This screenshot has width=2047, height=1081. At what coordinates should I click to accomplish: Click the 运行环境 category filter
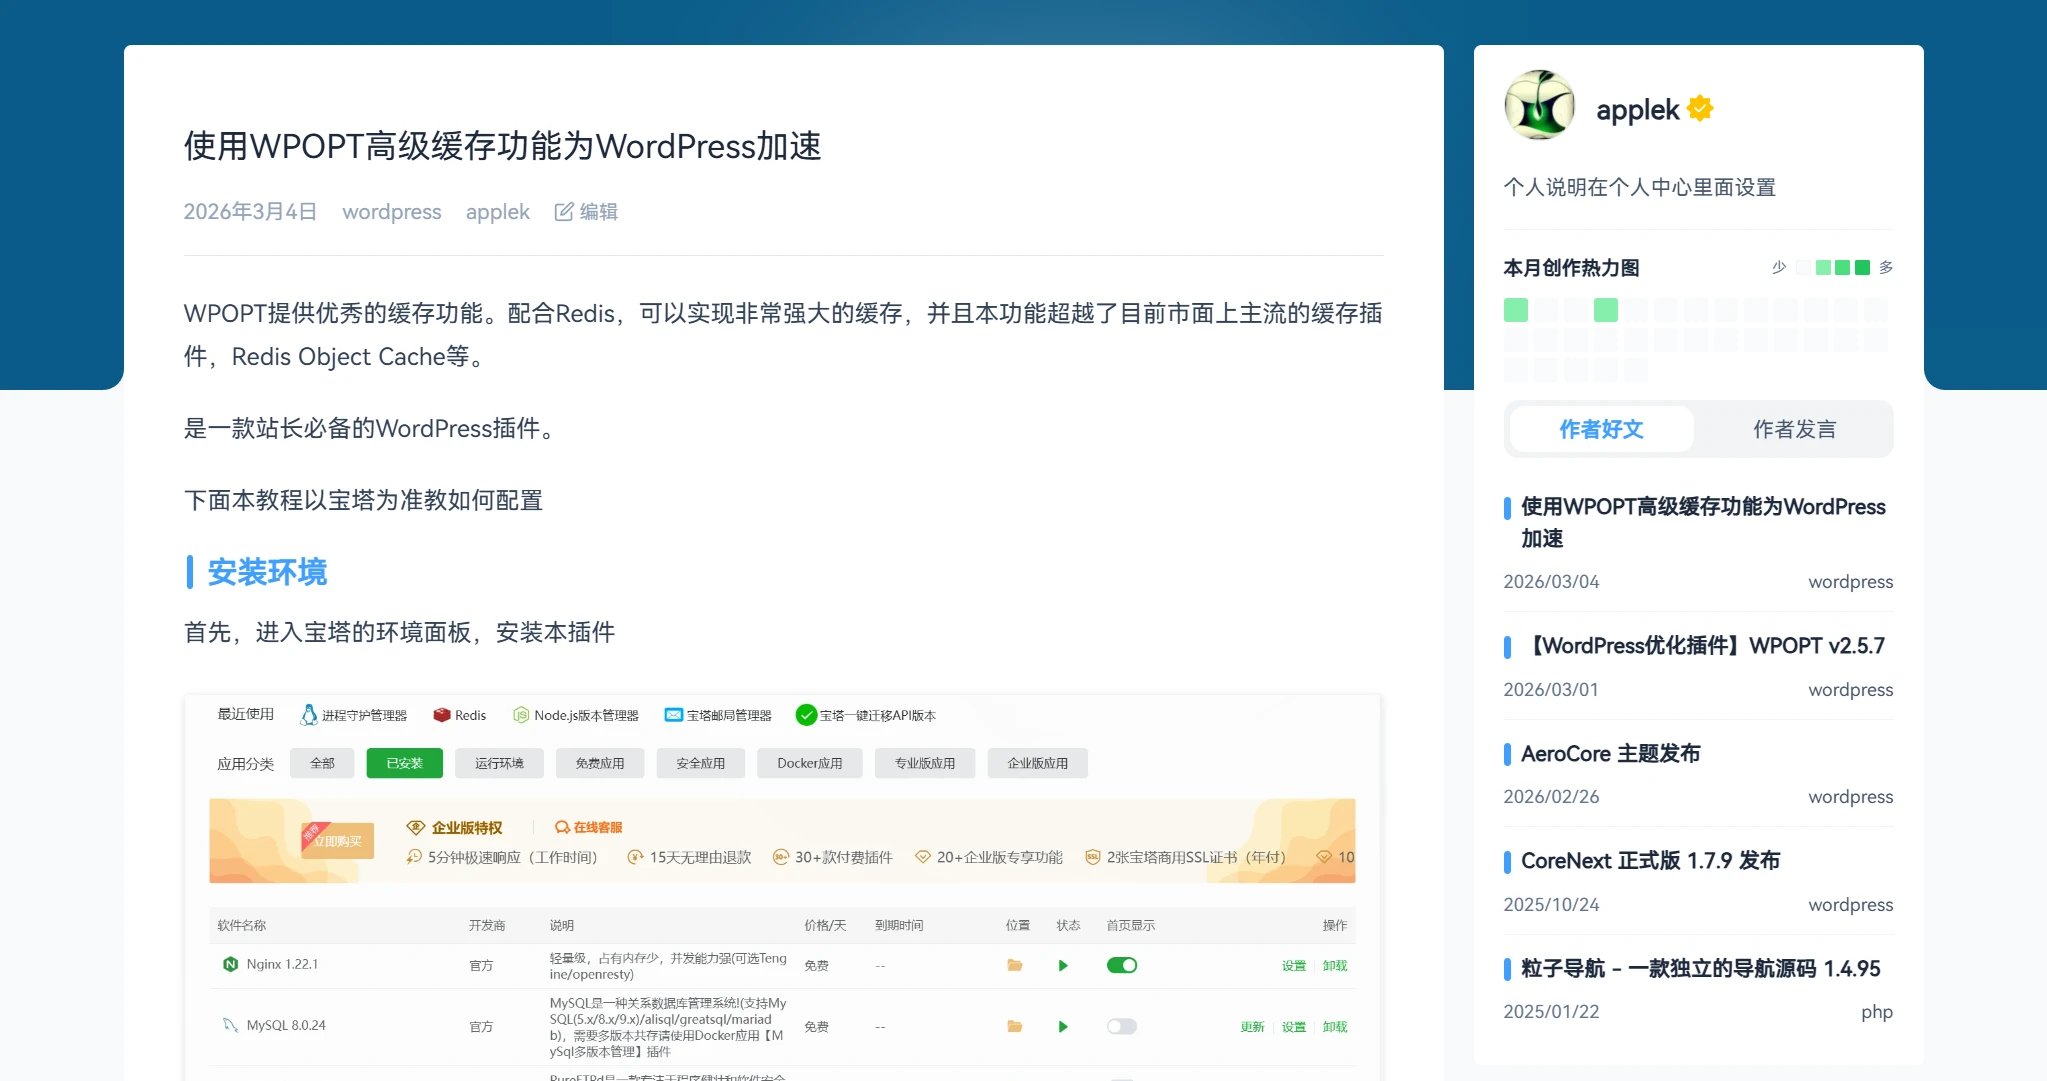[499, 763]
